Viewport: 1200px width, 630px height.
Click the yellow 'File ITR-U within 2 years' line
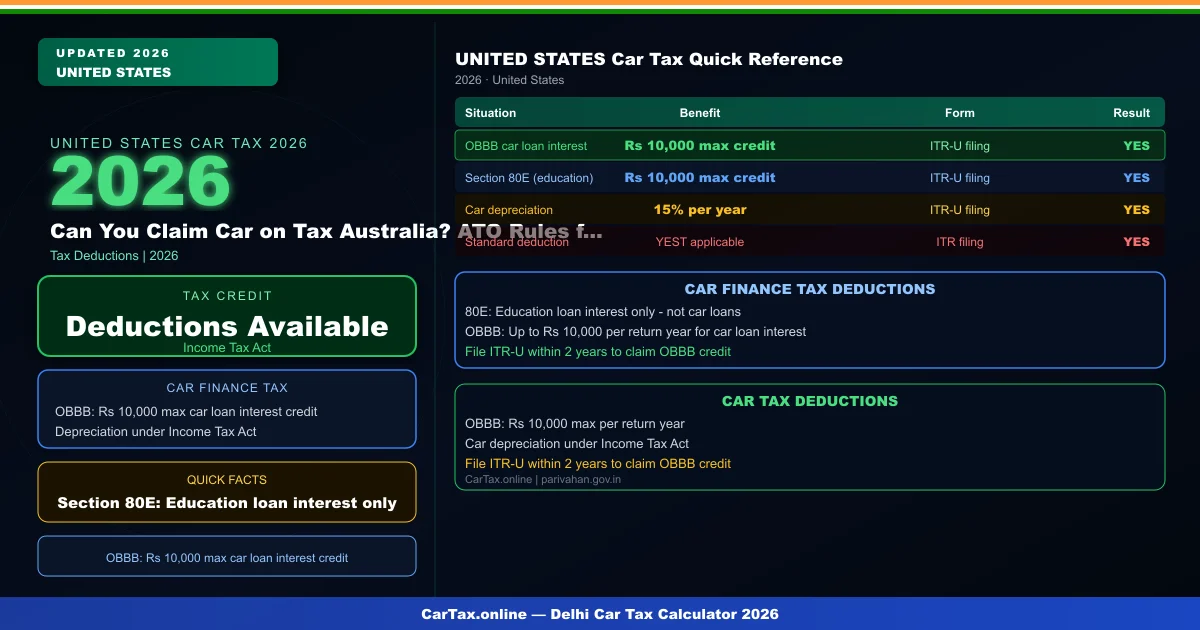598,464
